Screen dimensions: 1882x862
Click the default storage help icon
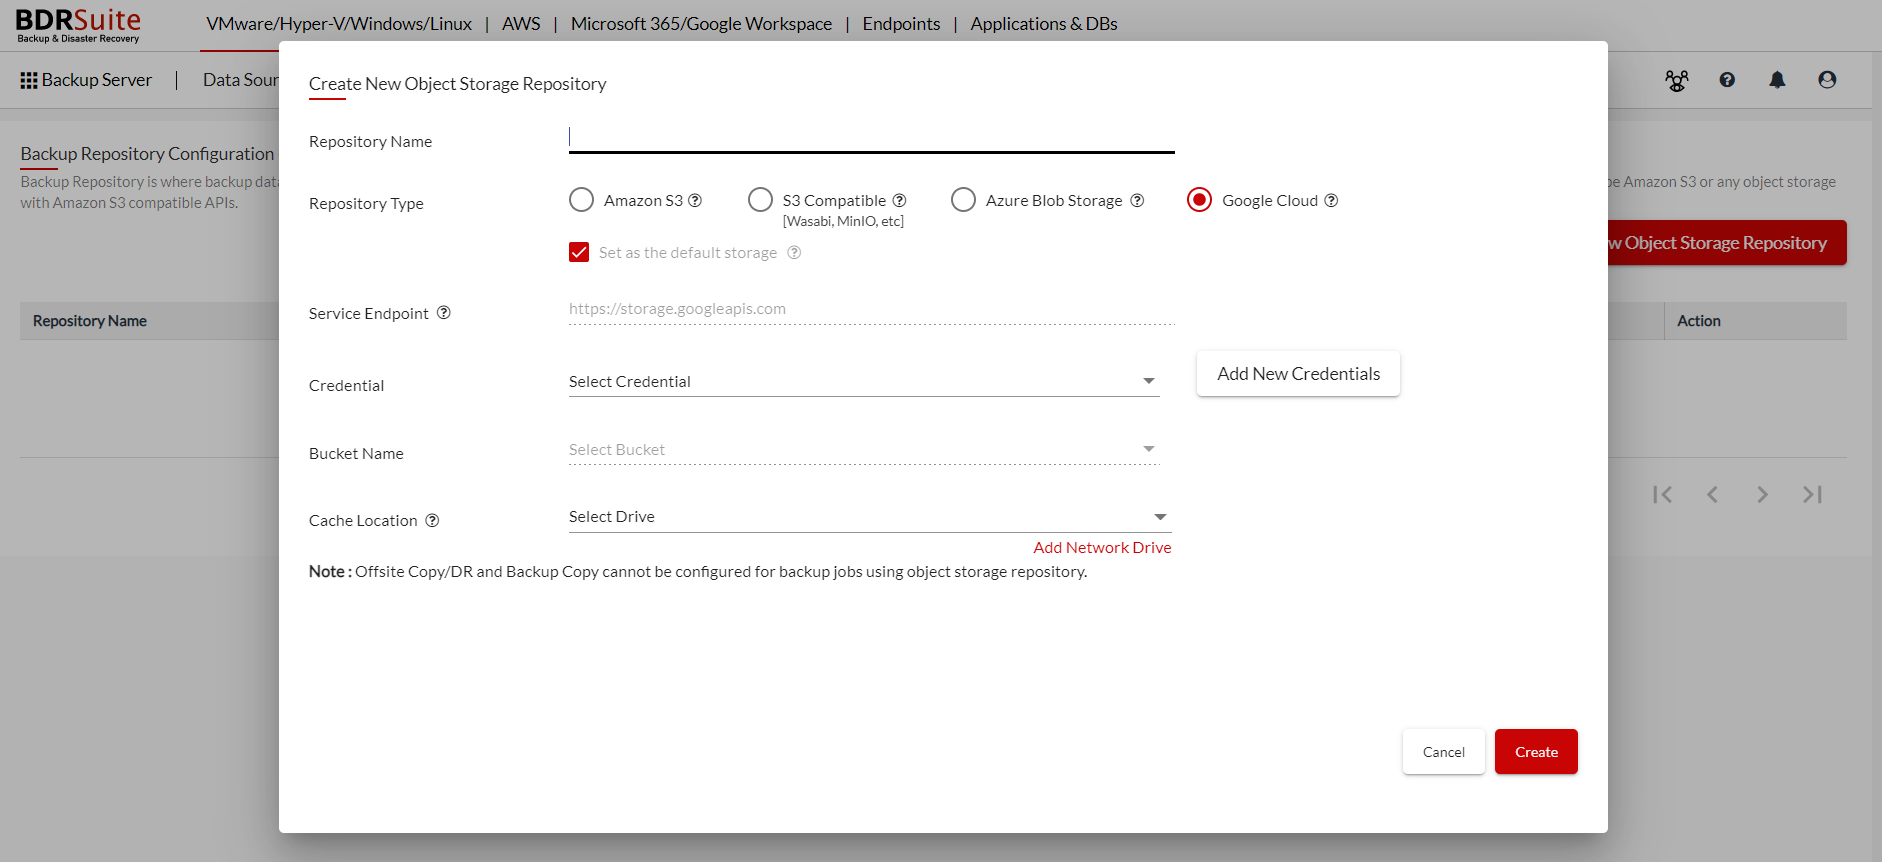point(794,252)
